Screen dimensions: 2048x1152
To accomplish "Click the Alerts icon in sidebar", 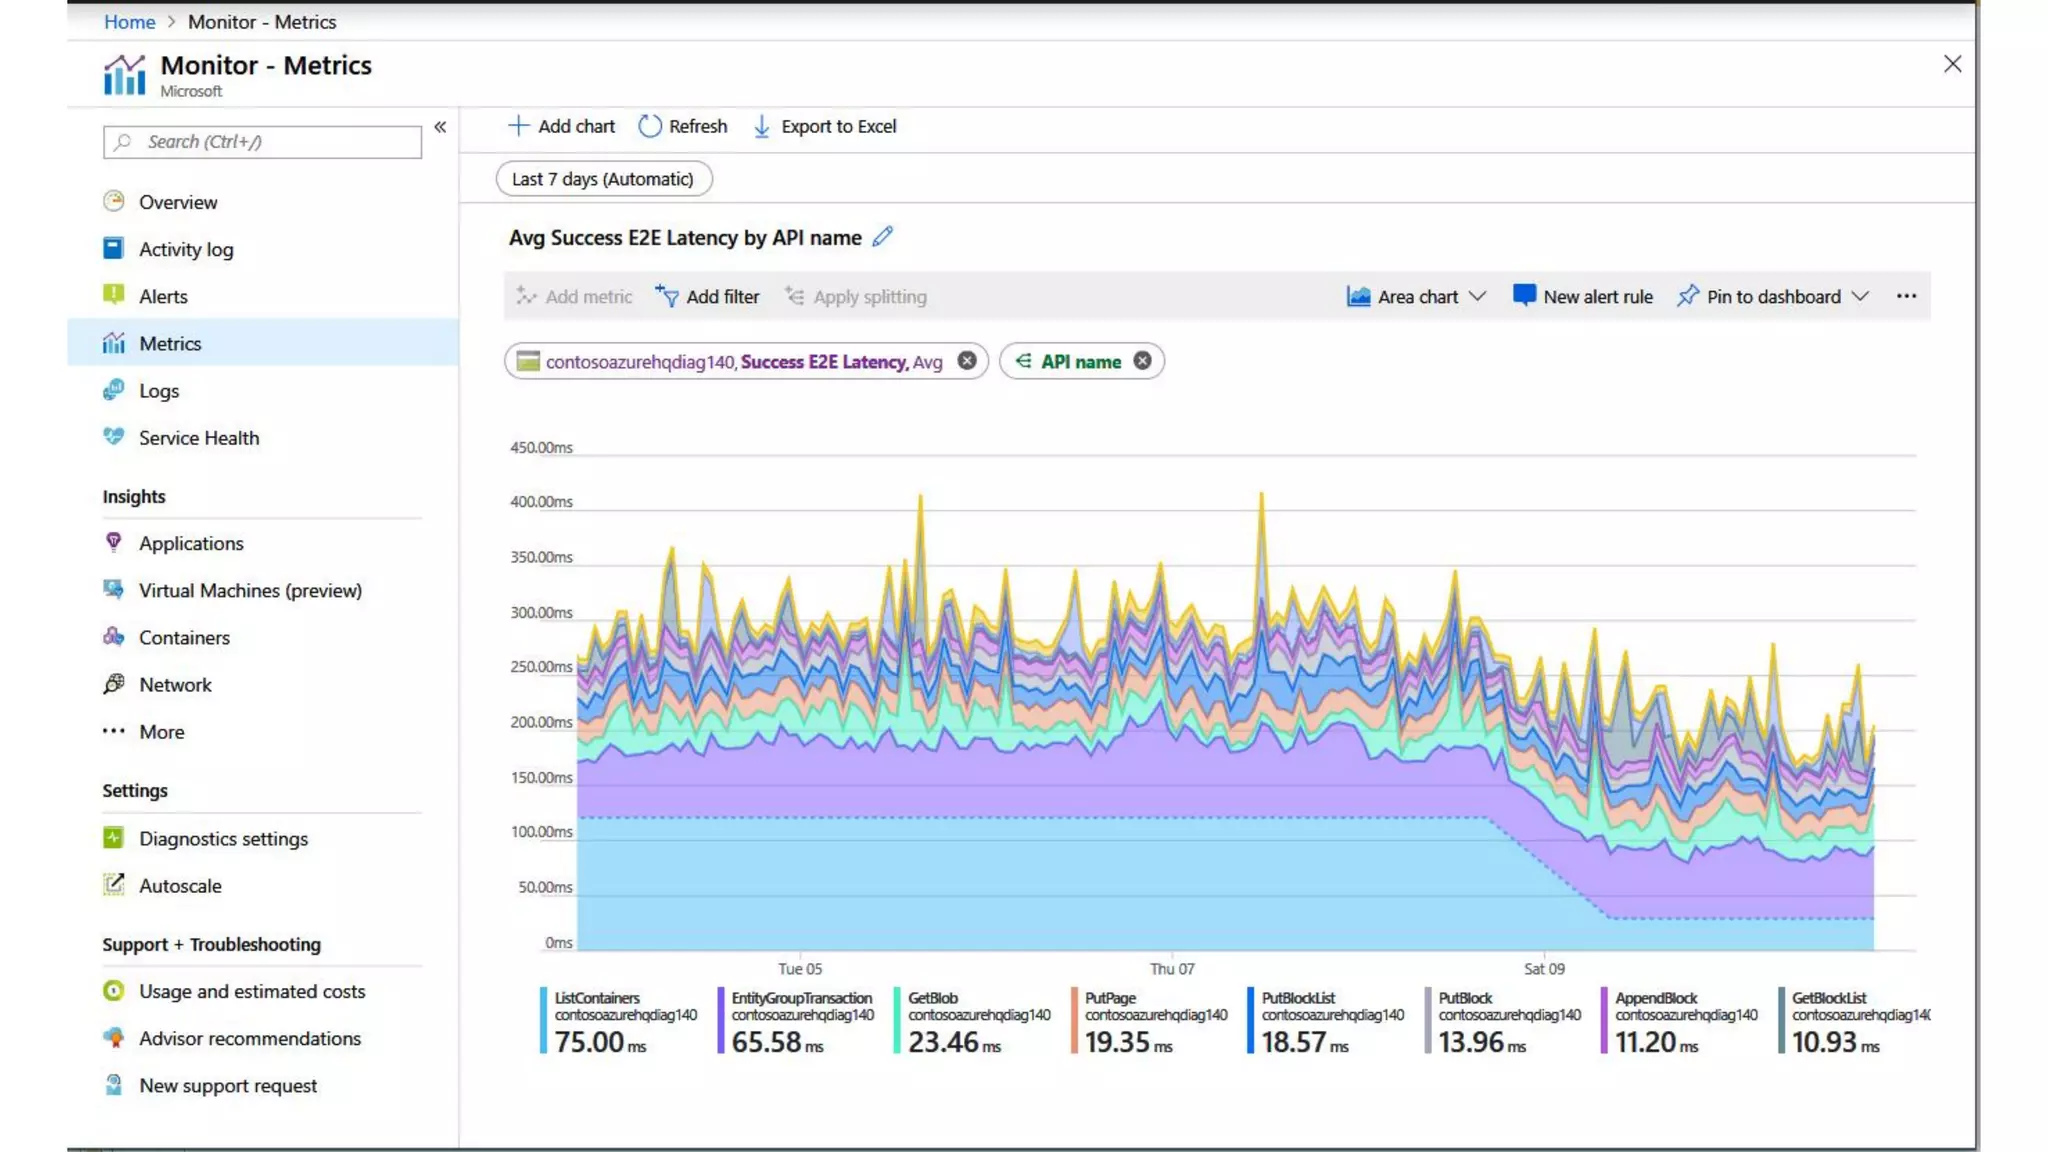I will (114, 295).
